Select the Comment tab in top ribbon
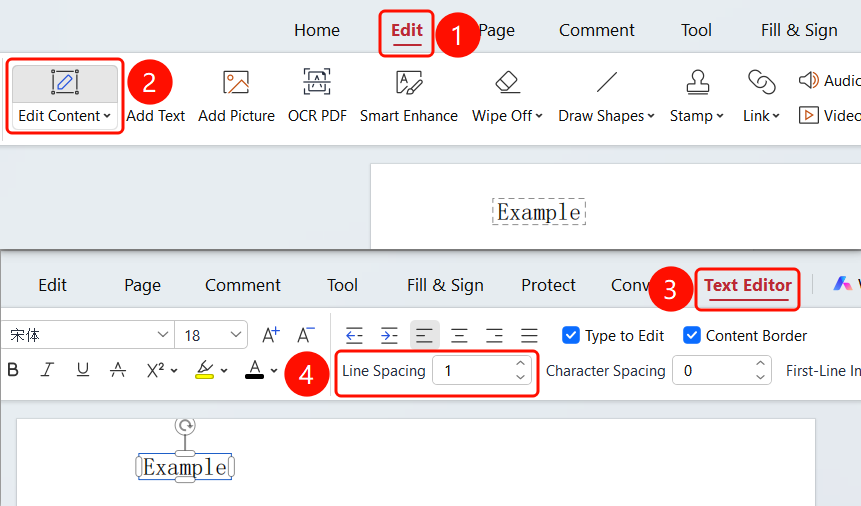This screenshot has height=506, width=861. click(x=596, y=30)
